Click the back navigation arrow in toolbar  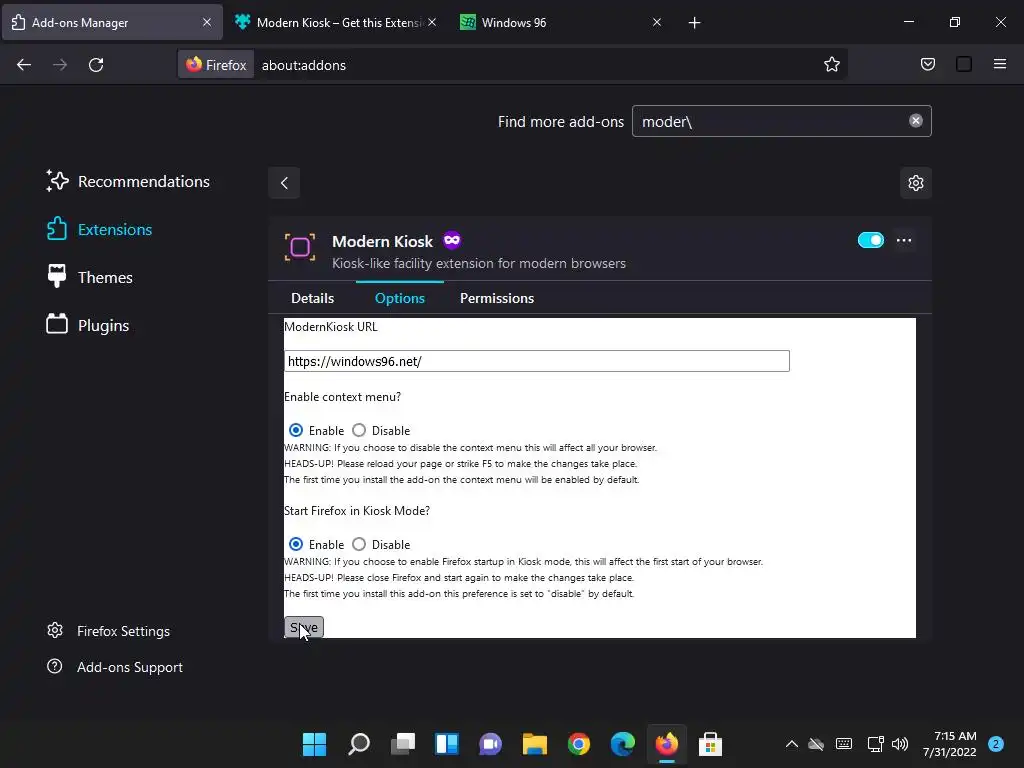(x=24, y=65)
